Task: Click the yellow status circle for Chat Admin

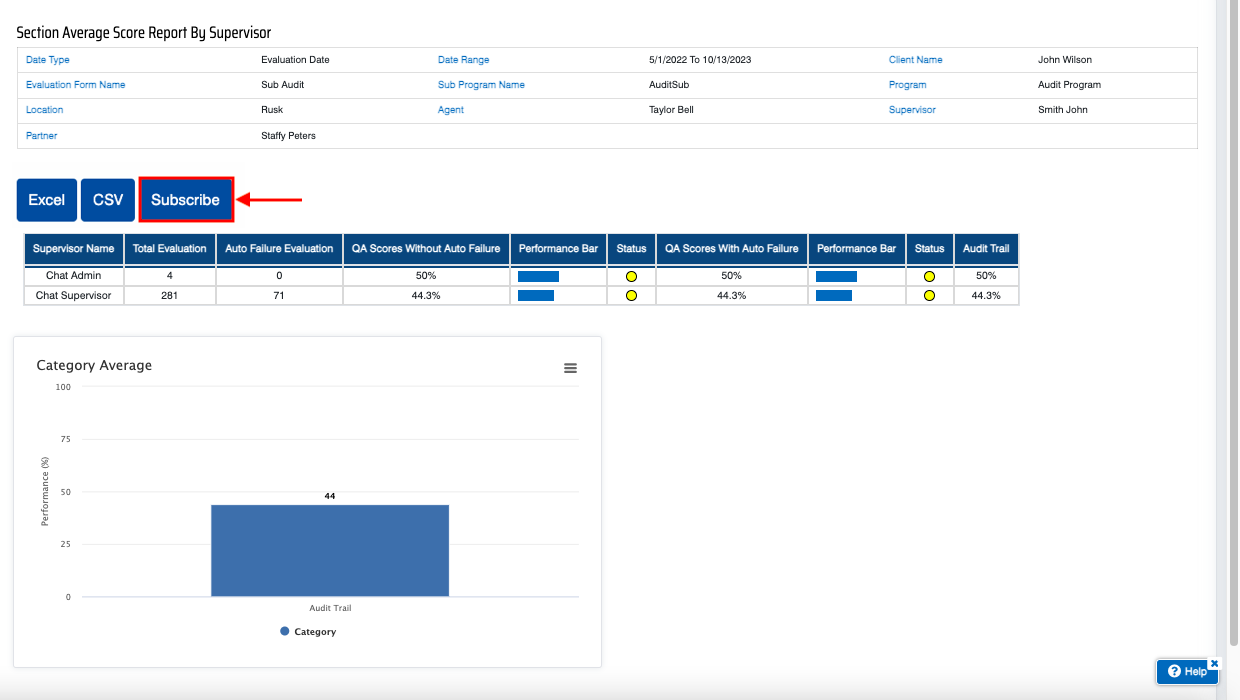Action: tap(631, 276)
